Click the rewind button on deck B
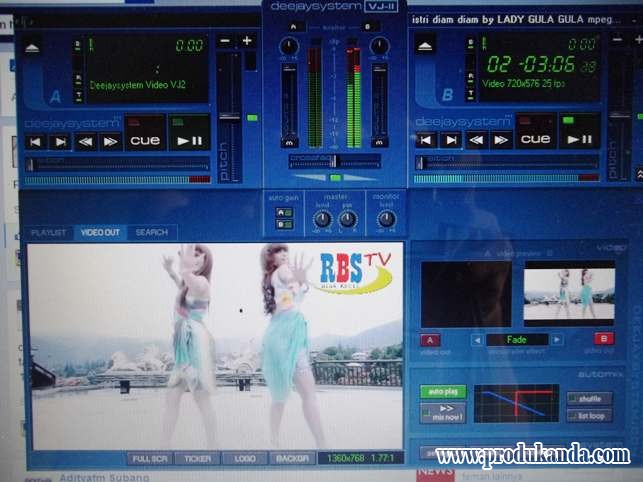 tap(475, 140)
